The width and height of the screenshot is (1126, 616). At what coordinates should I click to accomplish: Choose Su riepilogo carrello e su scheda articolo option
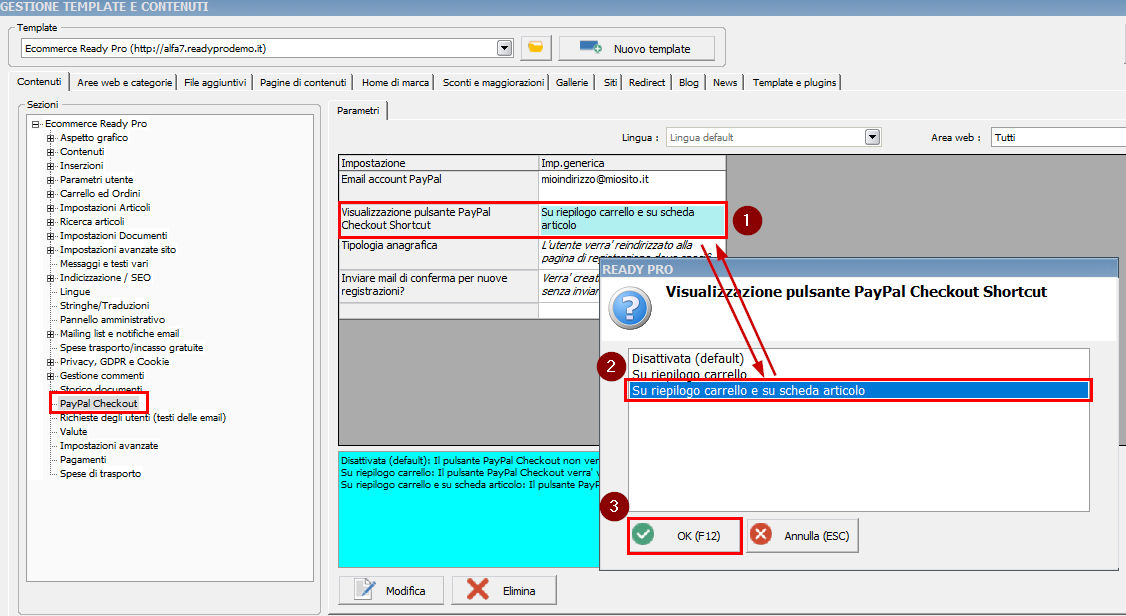click(x=858, y=391)
